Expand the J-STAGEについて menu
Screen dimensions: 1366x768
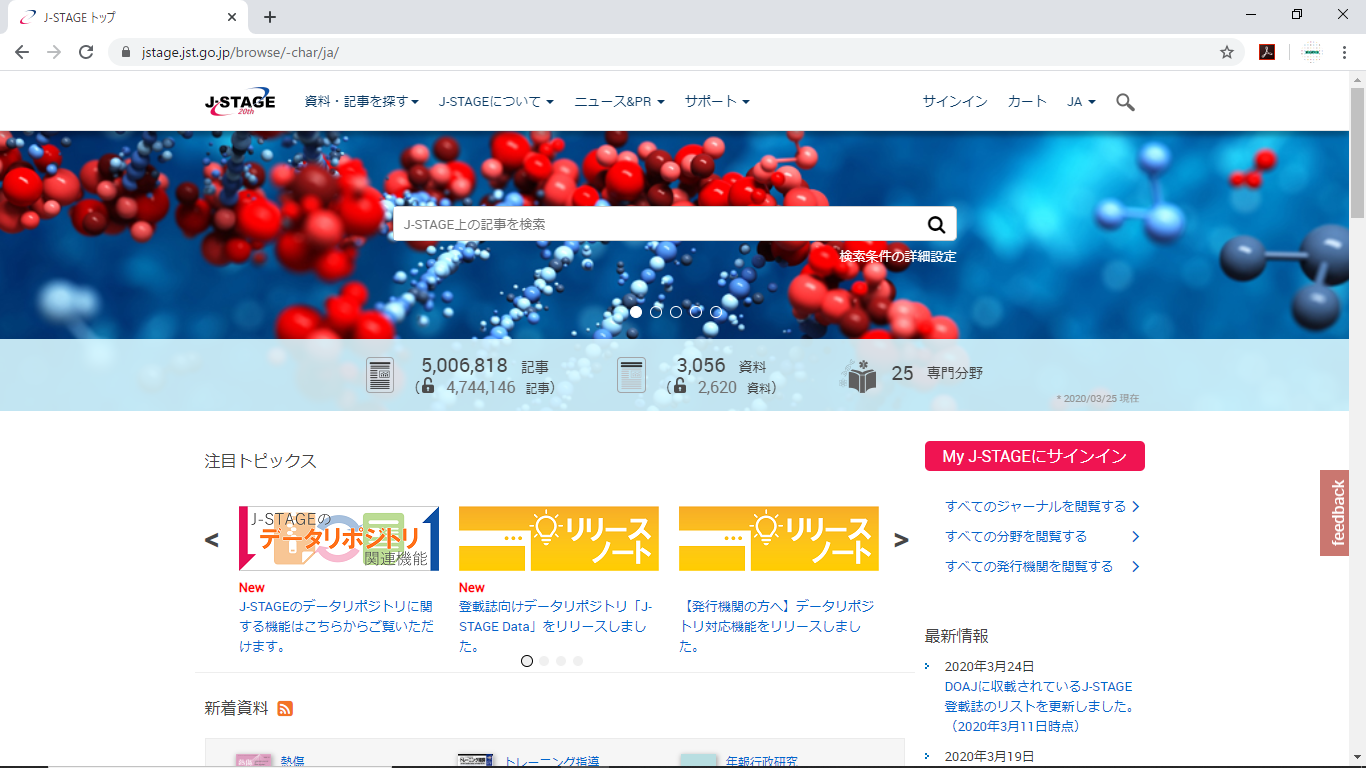coord(496,102)
